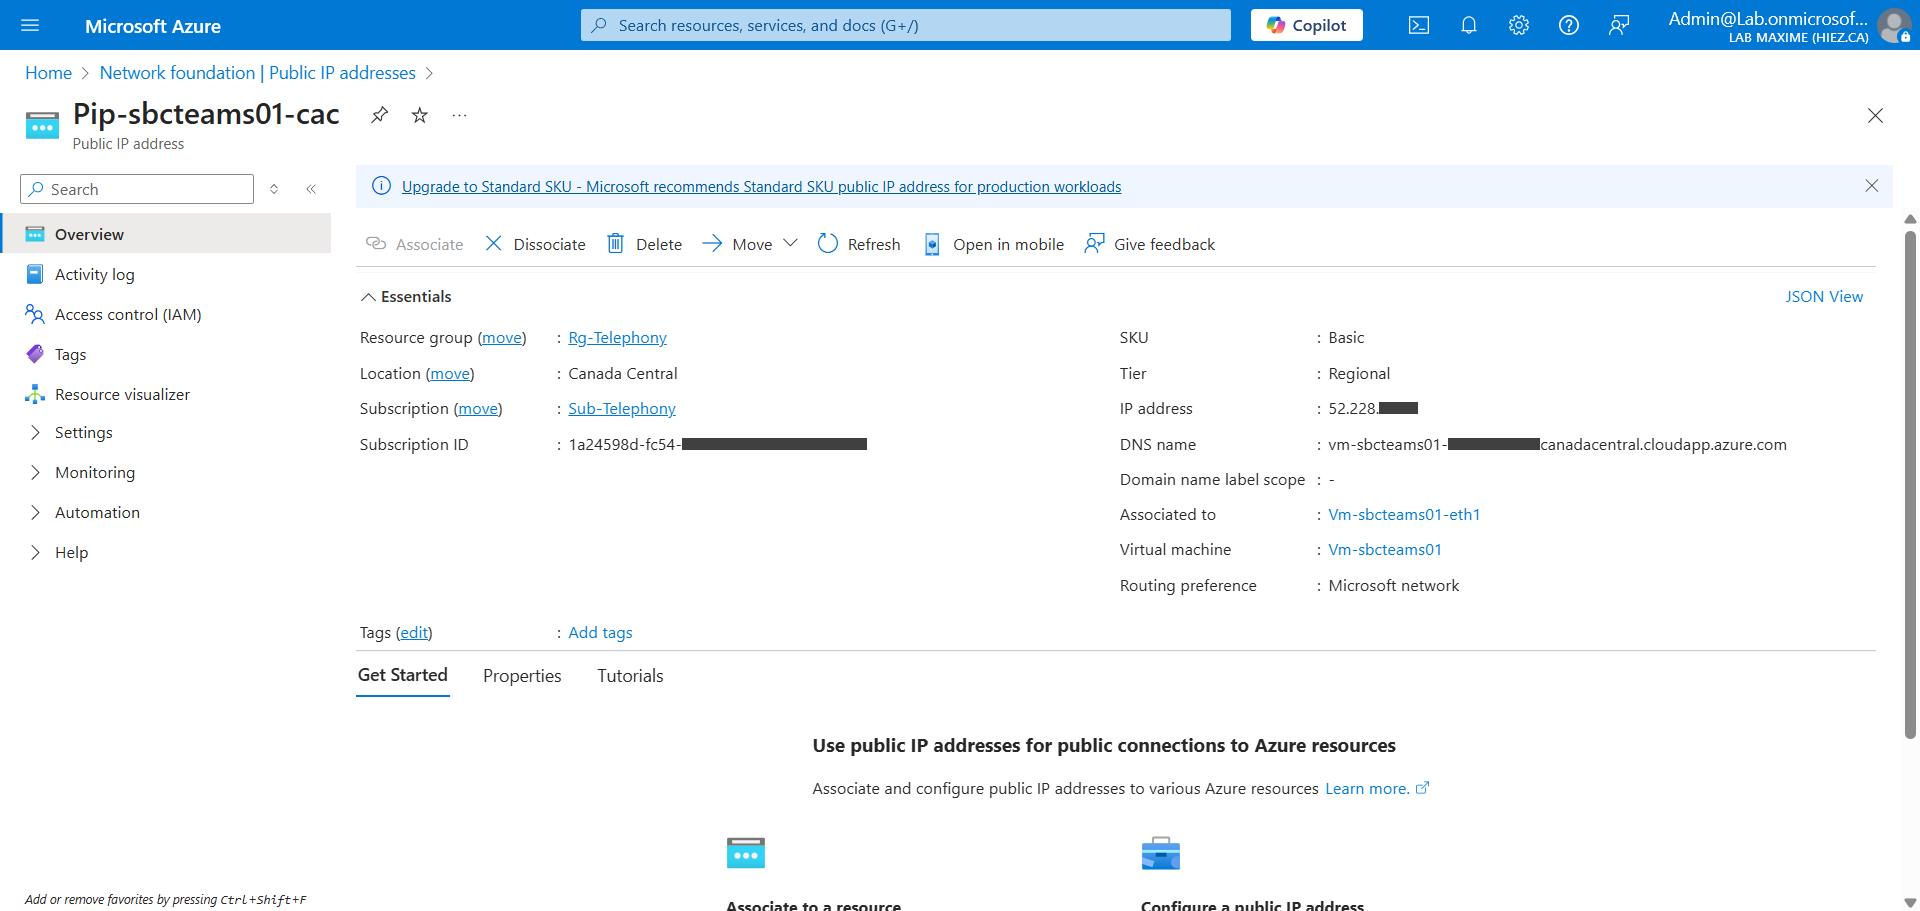Click the top search resources field
Image resolution: width=1920 pixels, height=911 pixels.
coord(905,26)
